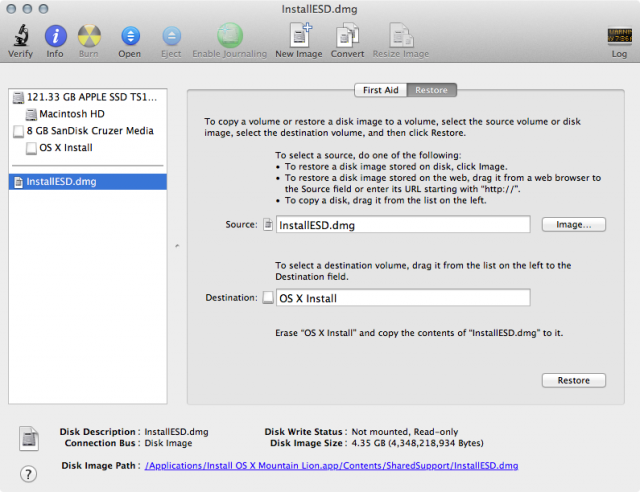
Task: Click the 4.35 GB disk image size value
Action: (x=418, y=443)
